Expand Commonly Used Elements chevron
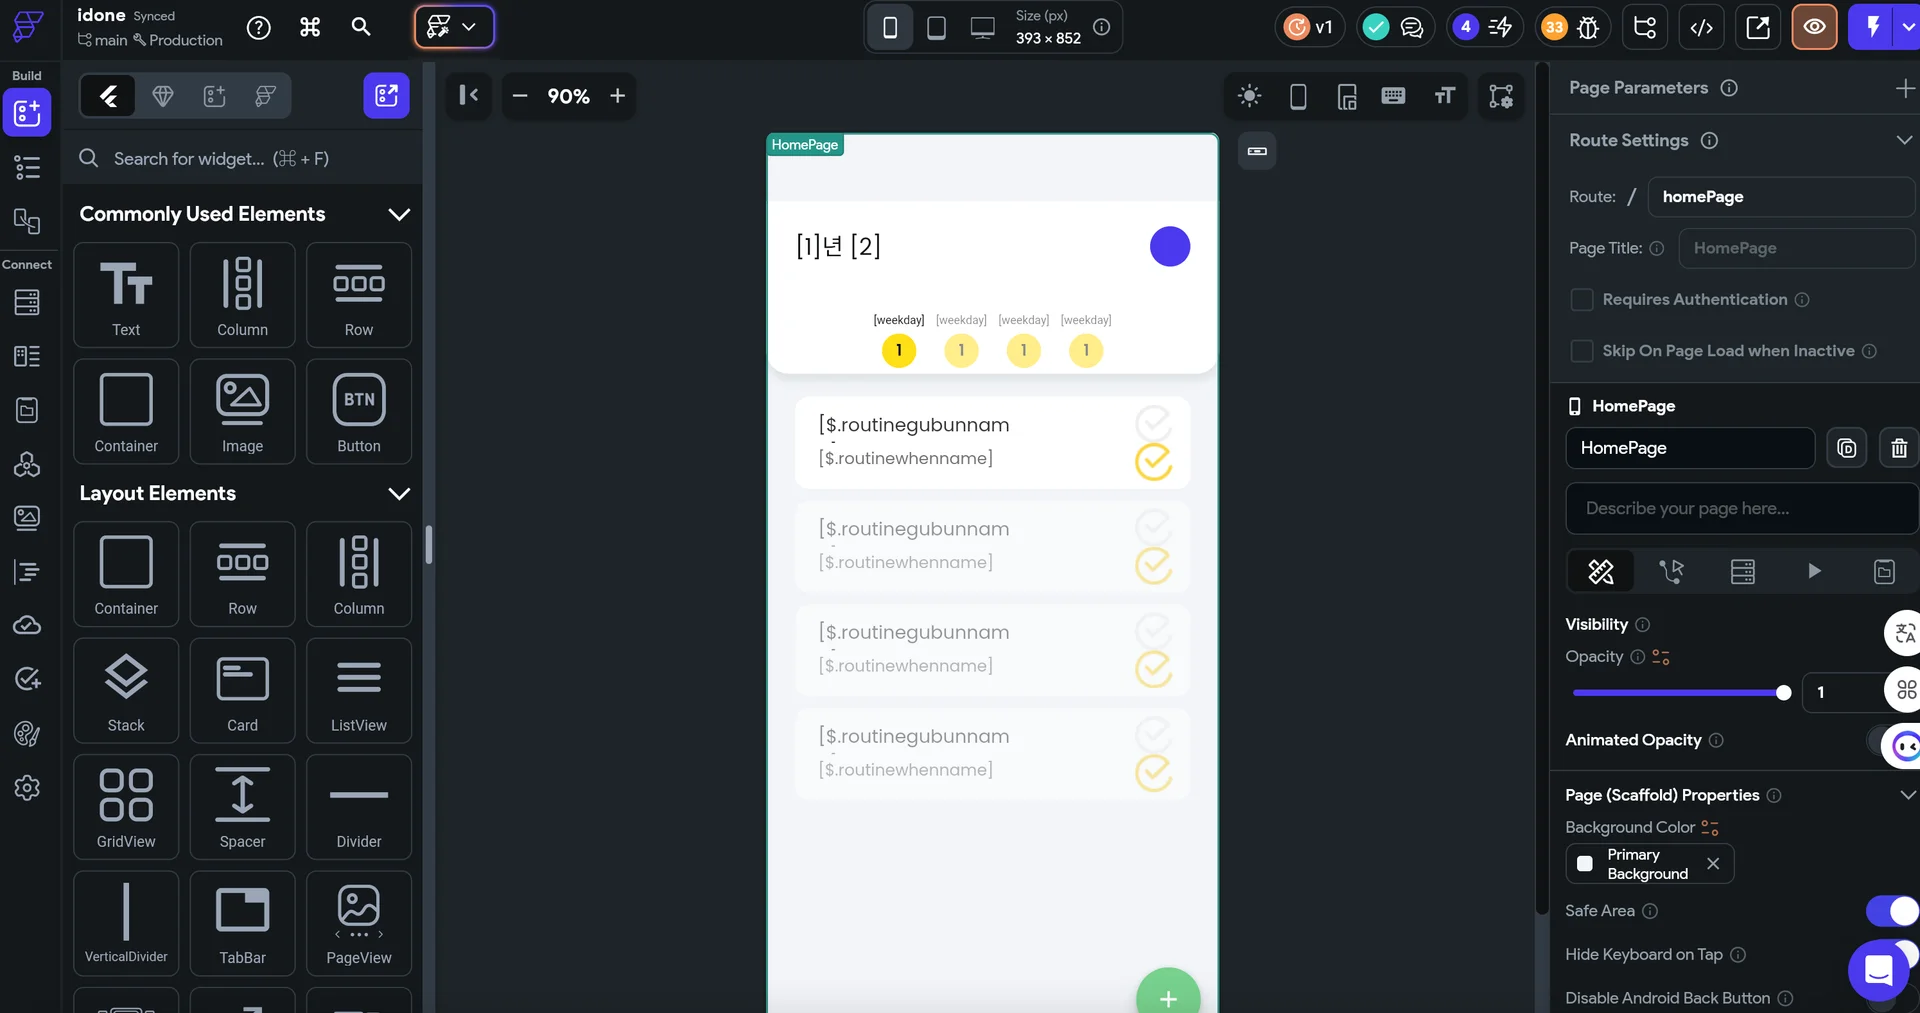Image resolution: width=1920 pixels, height=1013 pixels. point(399,214)
